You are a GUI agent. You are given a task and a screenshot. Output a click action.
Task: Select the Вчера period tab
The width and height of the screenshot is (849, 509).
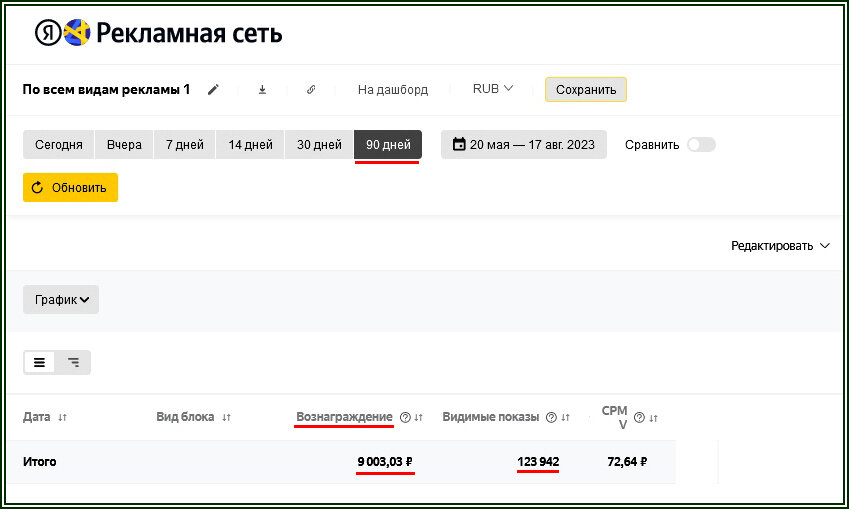124,145
